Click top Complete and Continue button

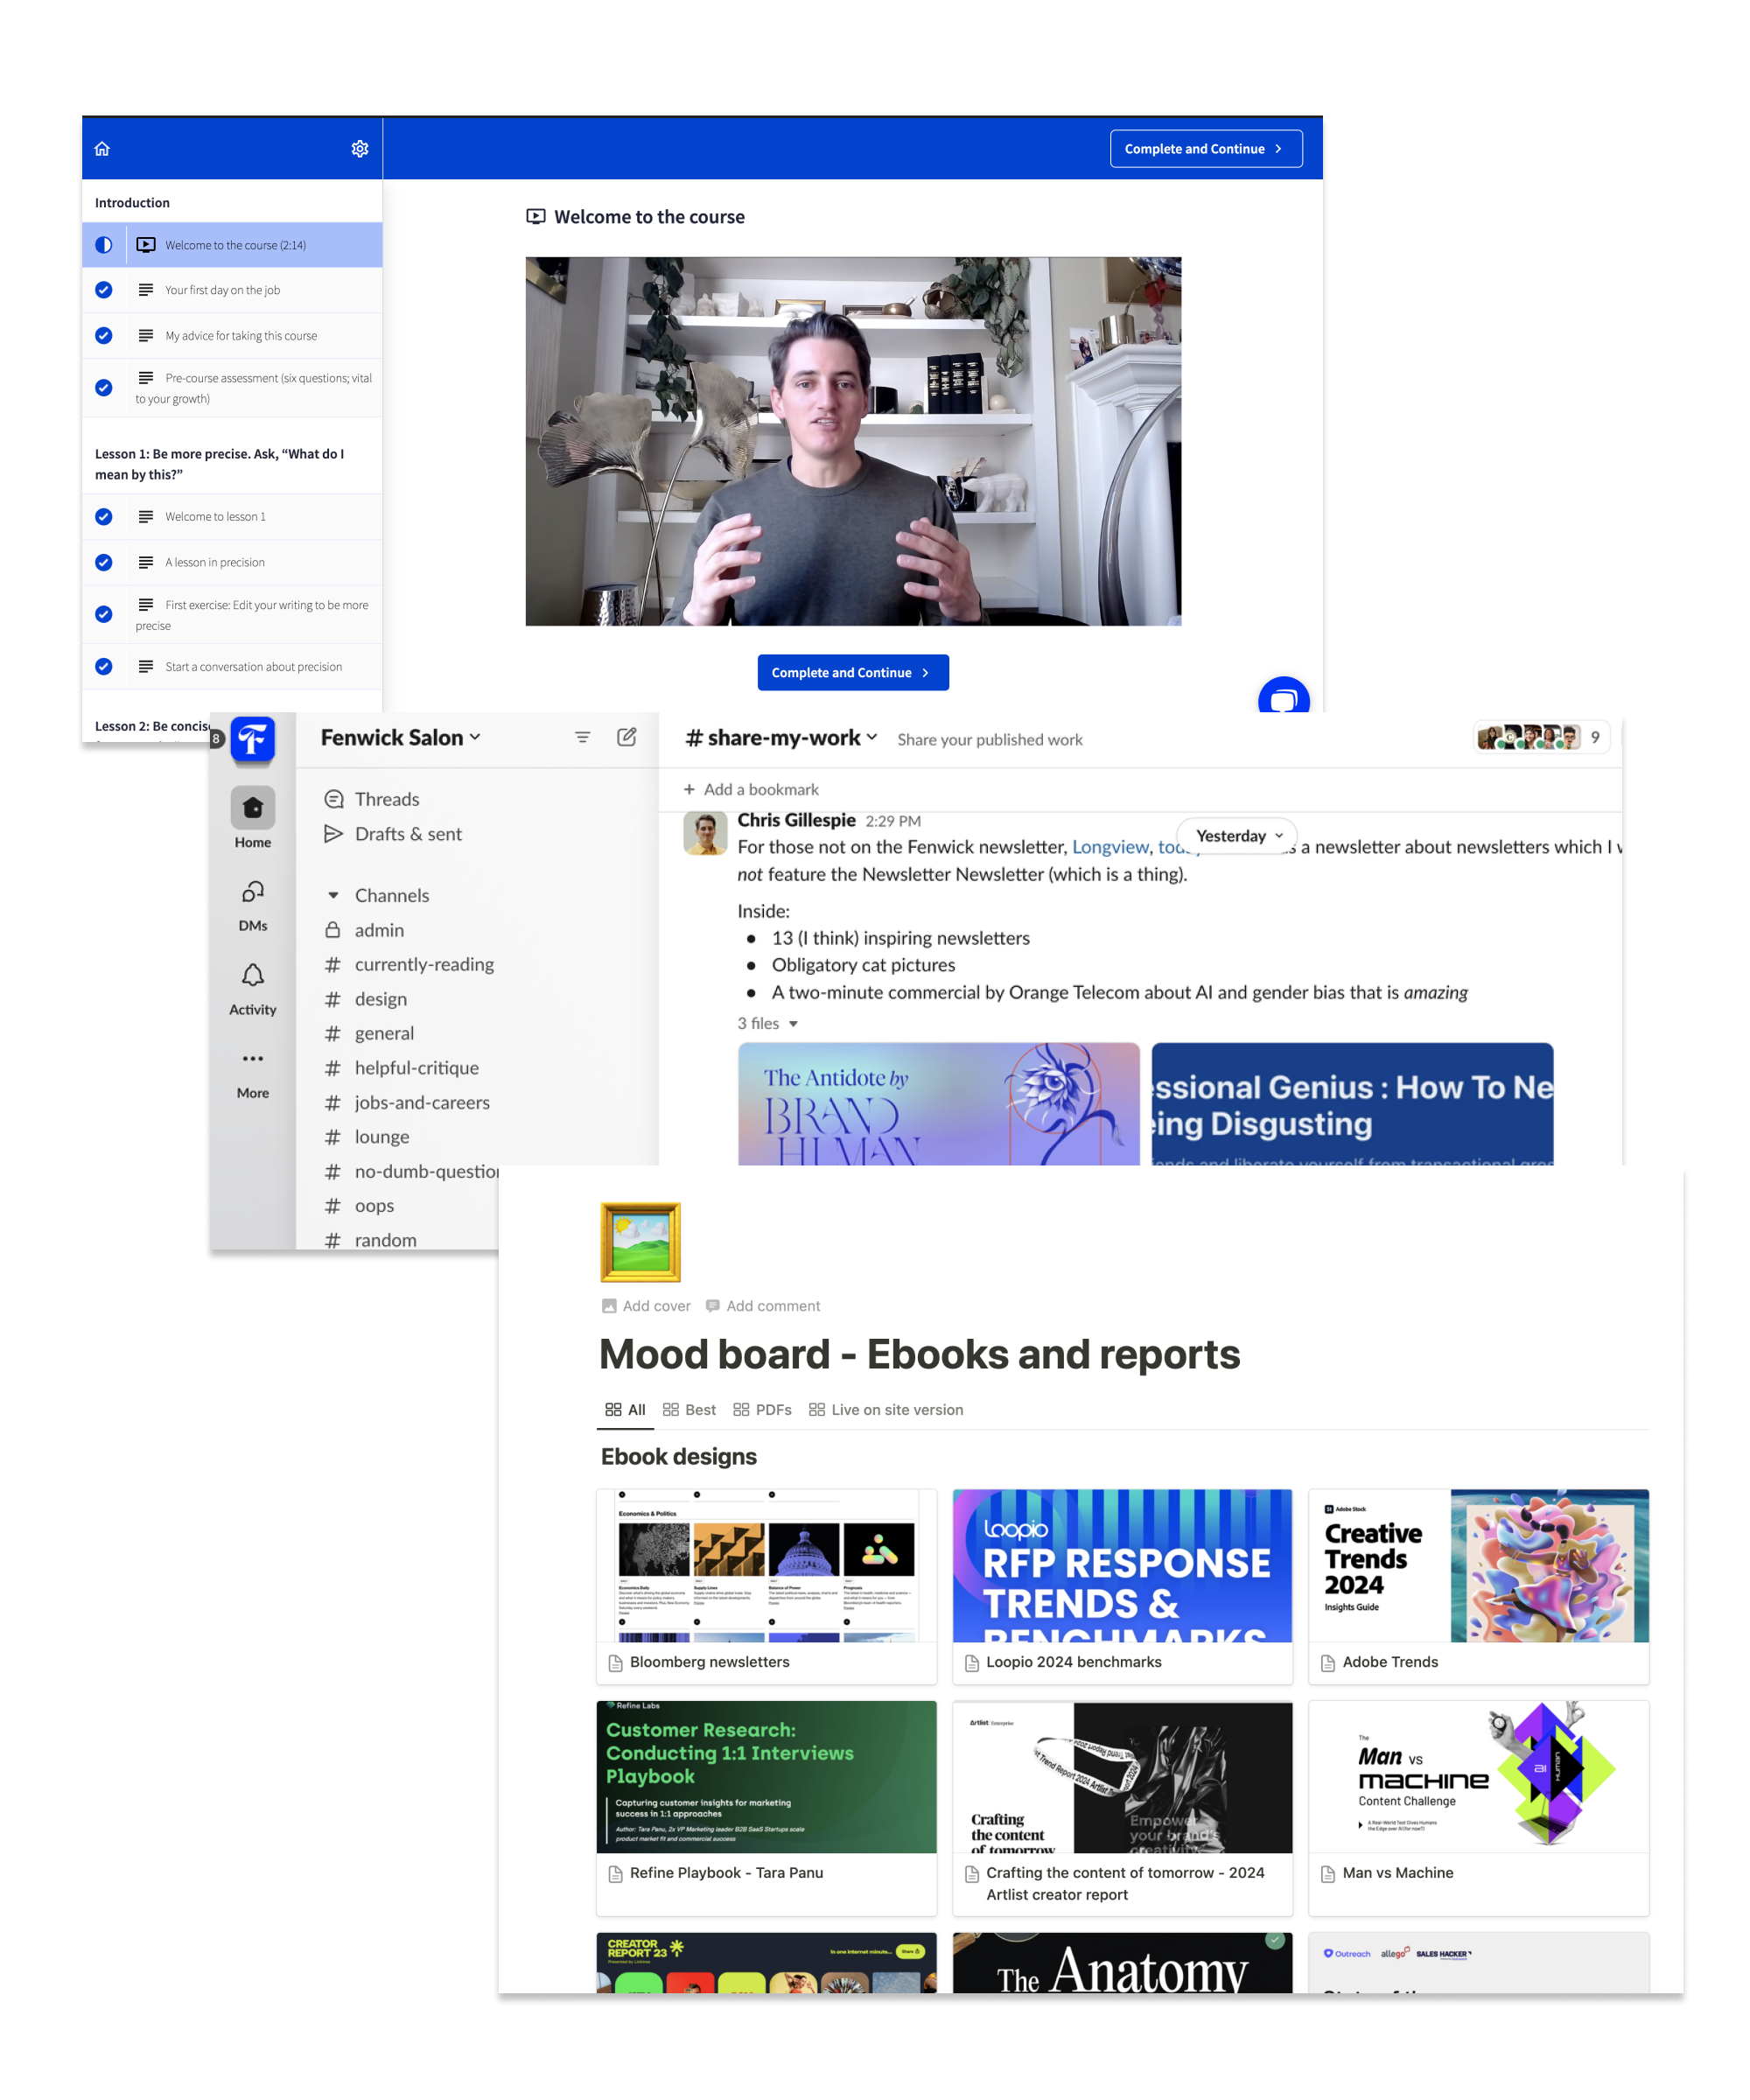point(1206,149)
